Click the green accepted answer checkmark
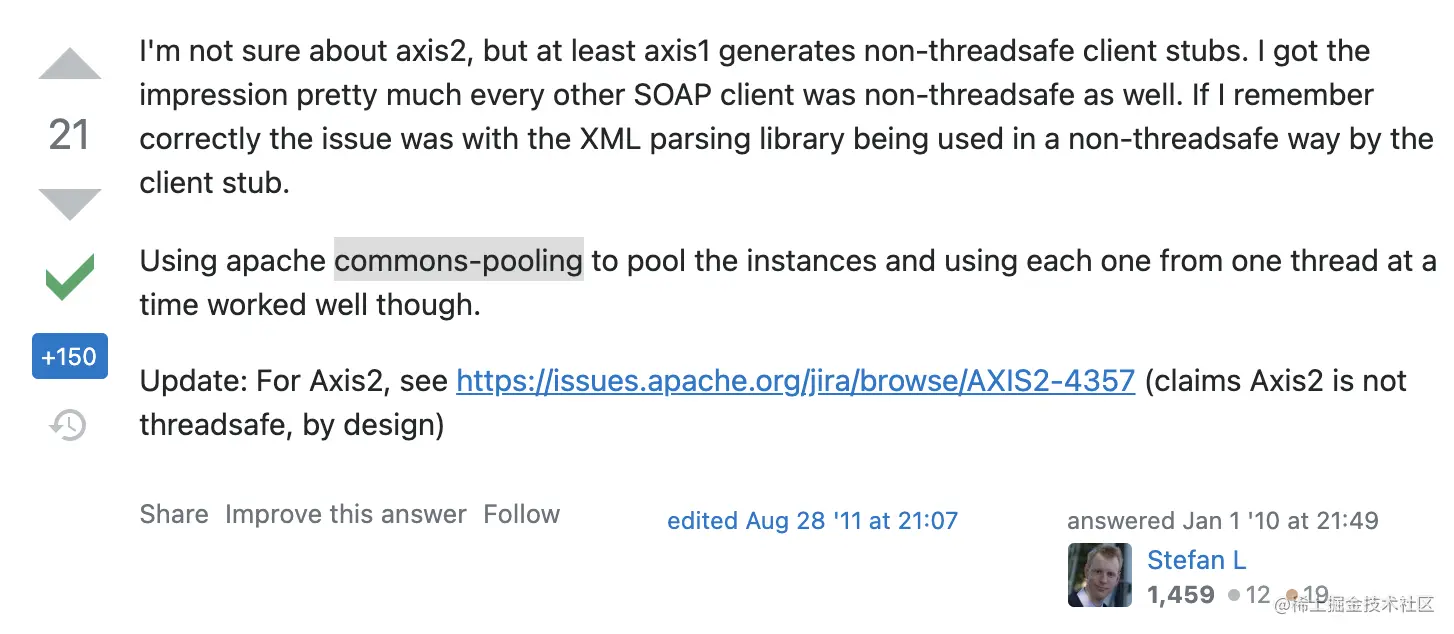The width and height of the screenshot is (1454, 634). pyautogui.click(x=70, y=277)
